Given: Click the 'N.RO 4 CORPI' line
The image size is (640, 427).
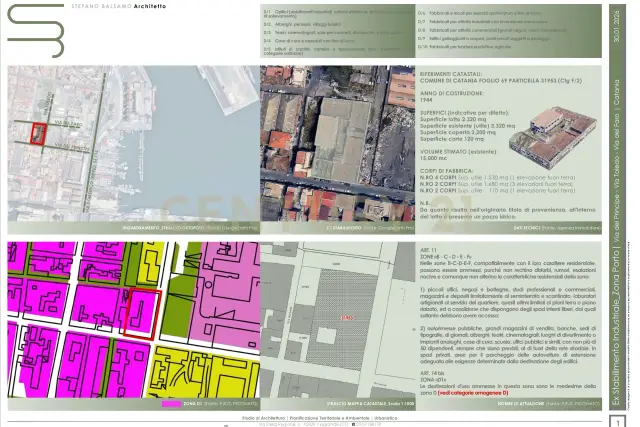Looking at the screenshot, I should (x=498, y=178).
